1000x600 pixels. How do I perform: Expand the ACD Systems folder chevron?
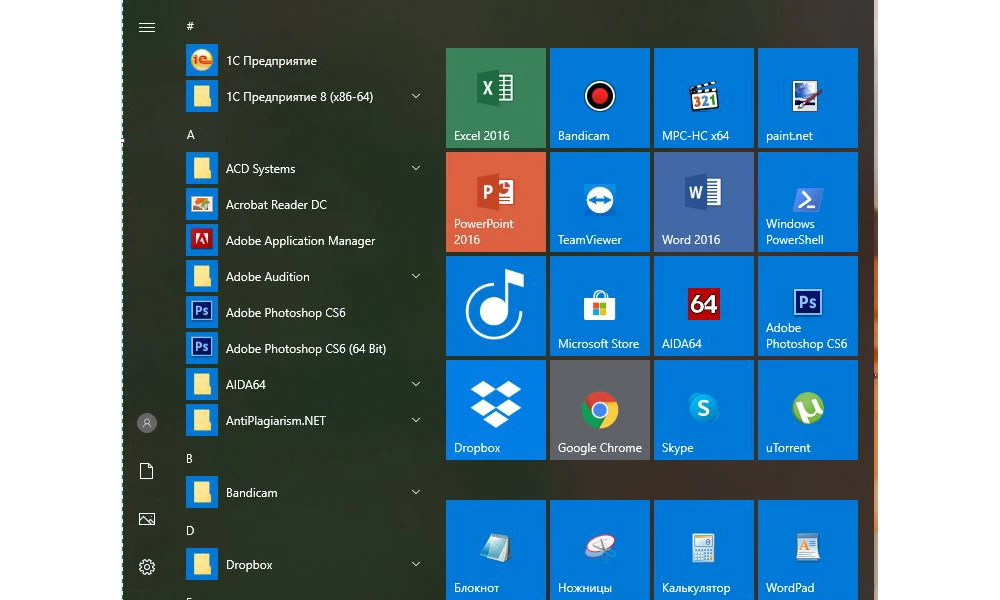(x=416, y=168)
